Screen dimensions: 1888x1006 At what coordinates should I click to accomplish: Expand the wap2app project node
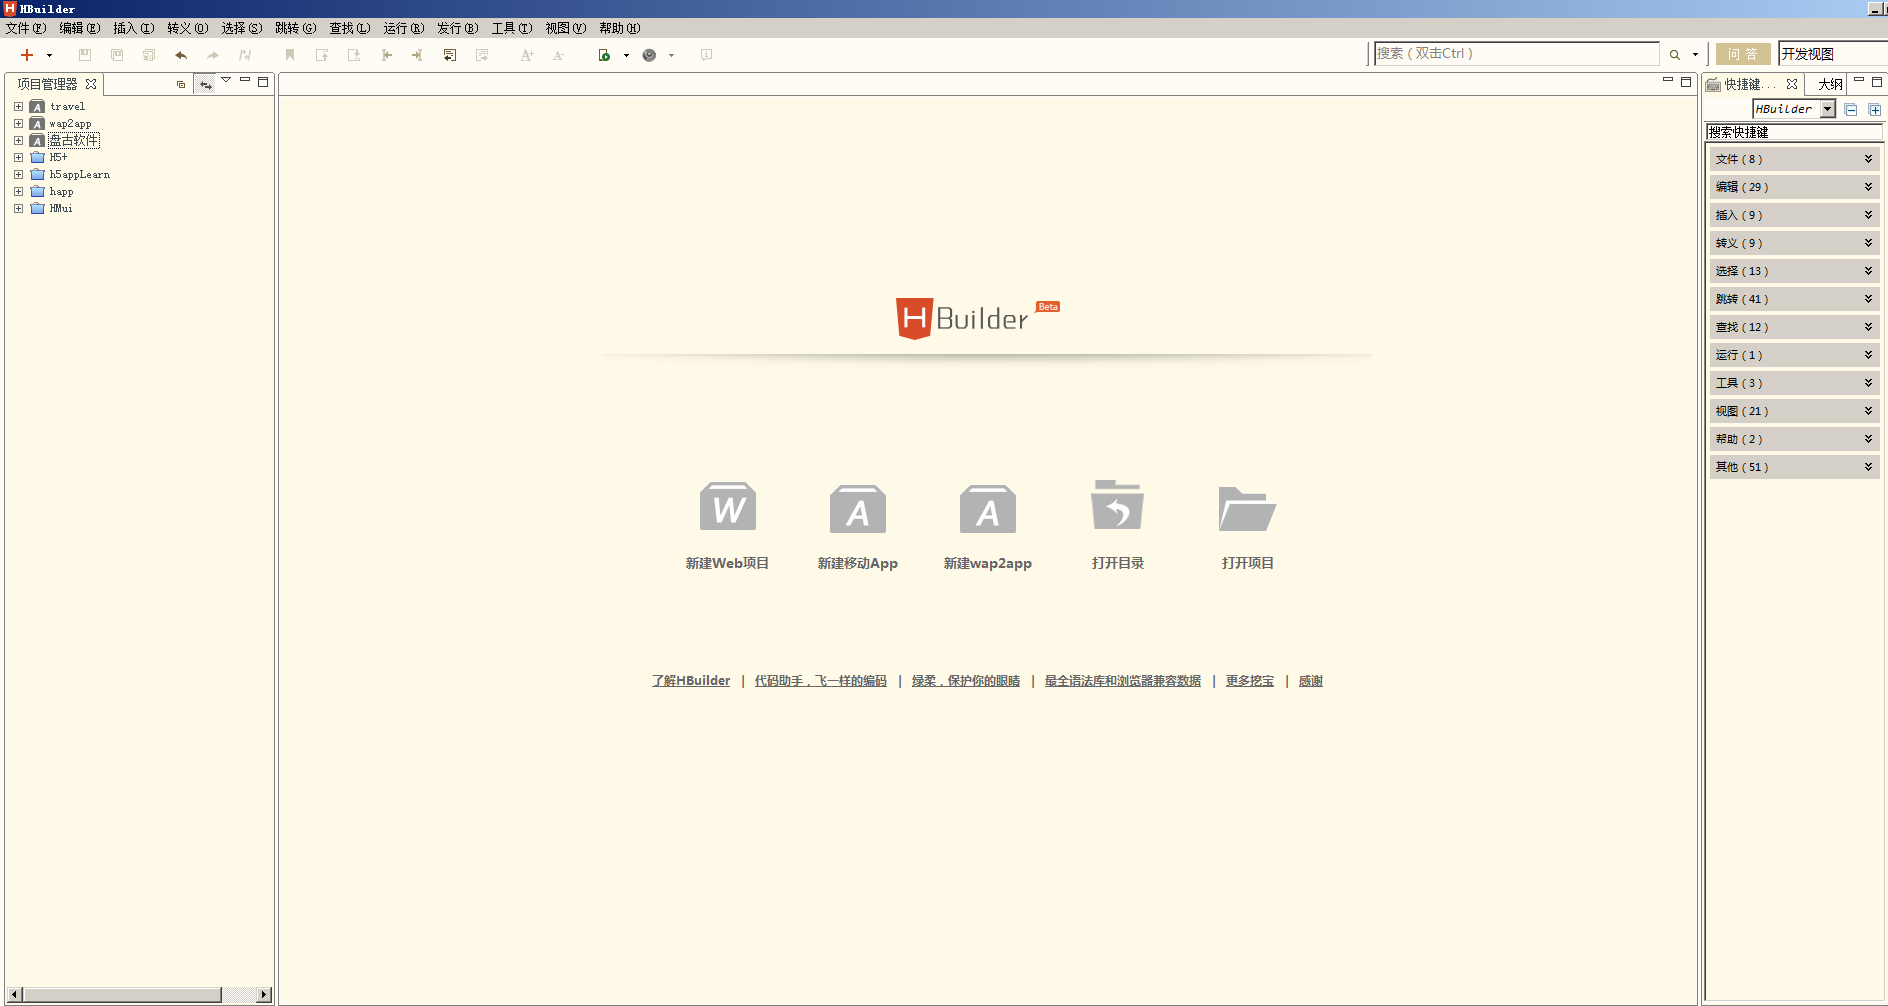(18, 123)
